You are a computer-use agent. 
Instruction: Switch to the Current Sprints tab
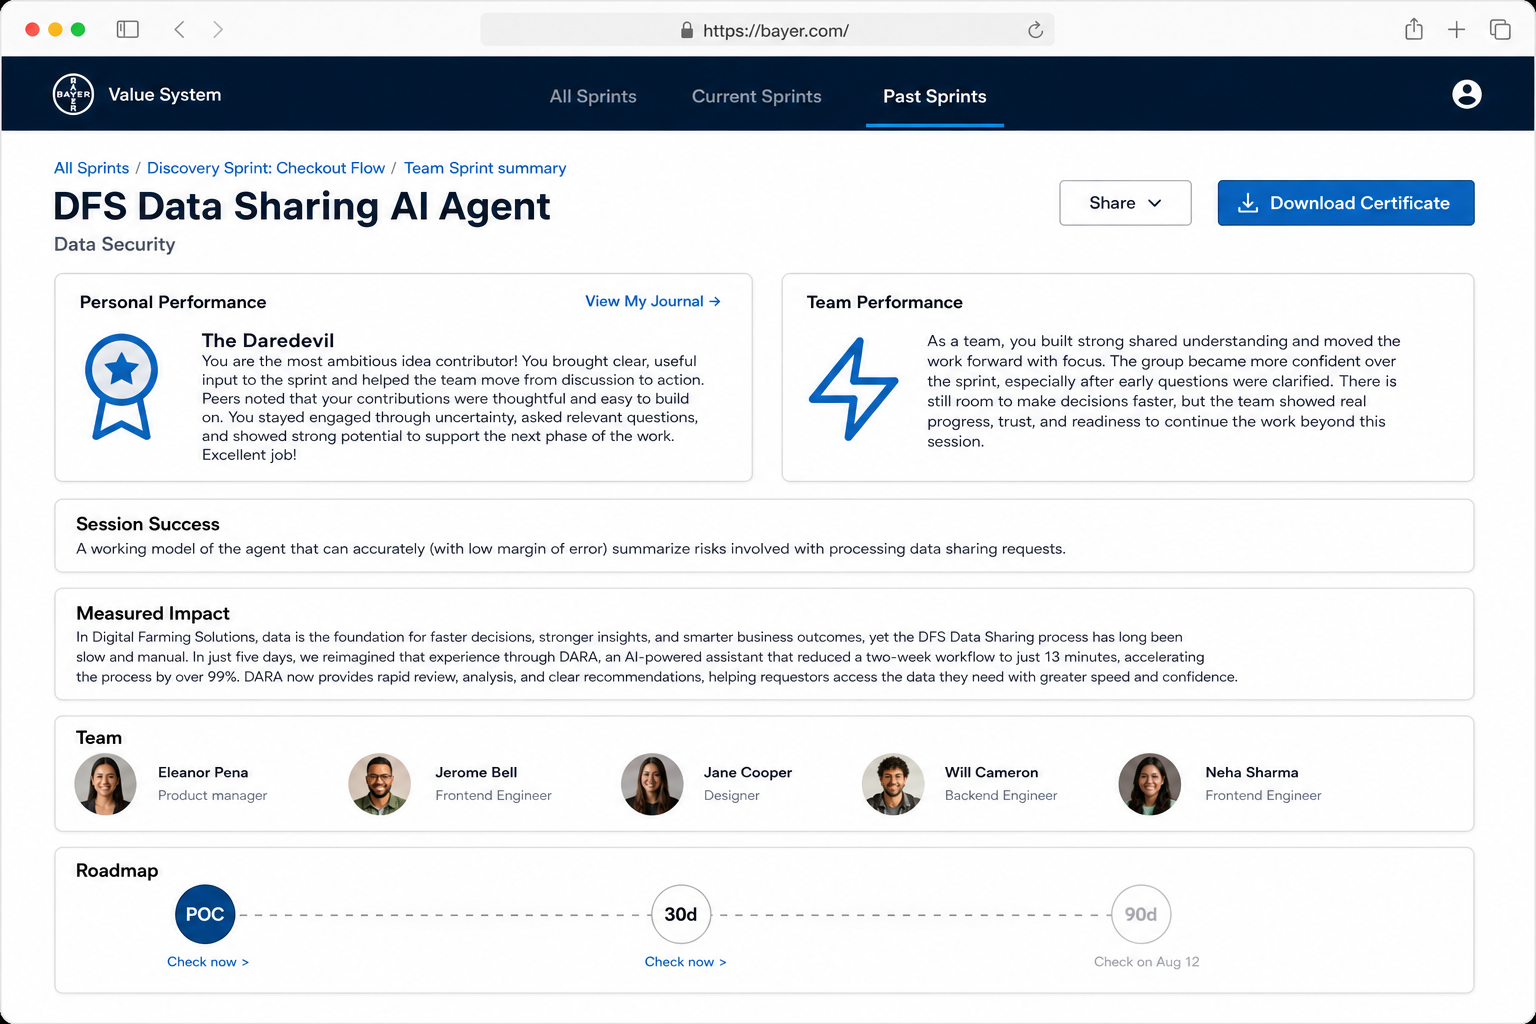[757, 96]
